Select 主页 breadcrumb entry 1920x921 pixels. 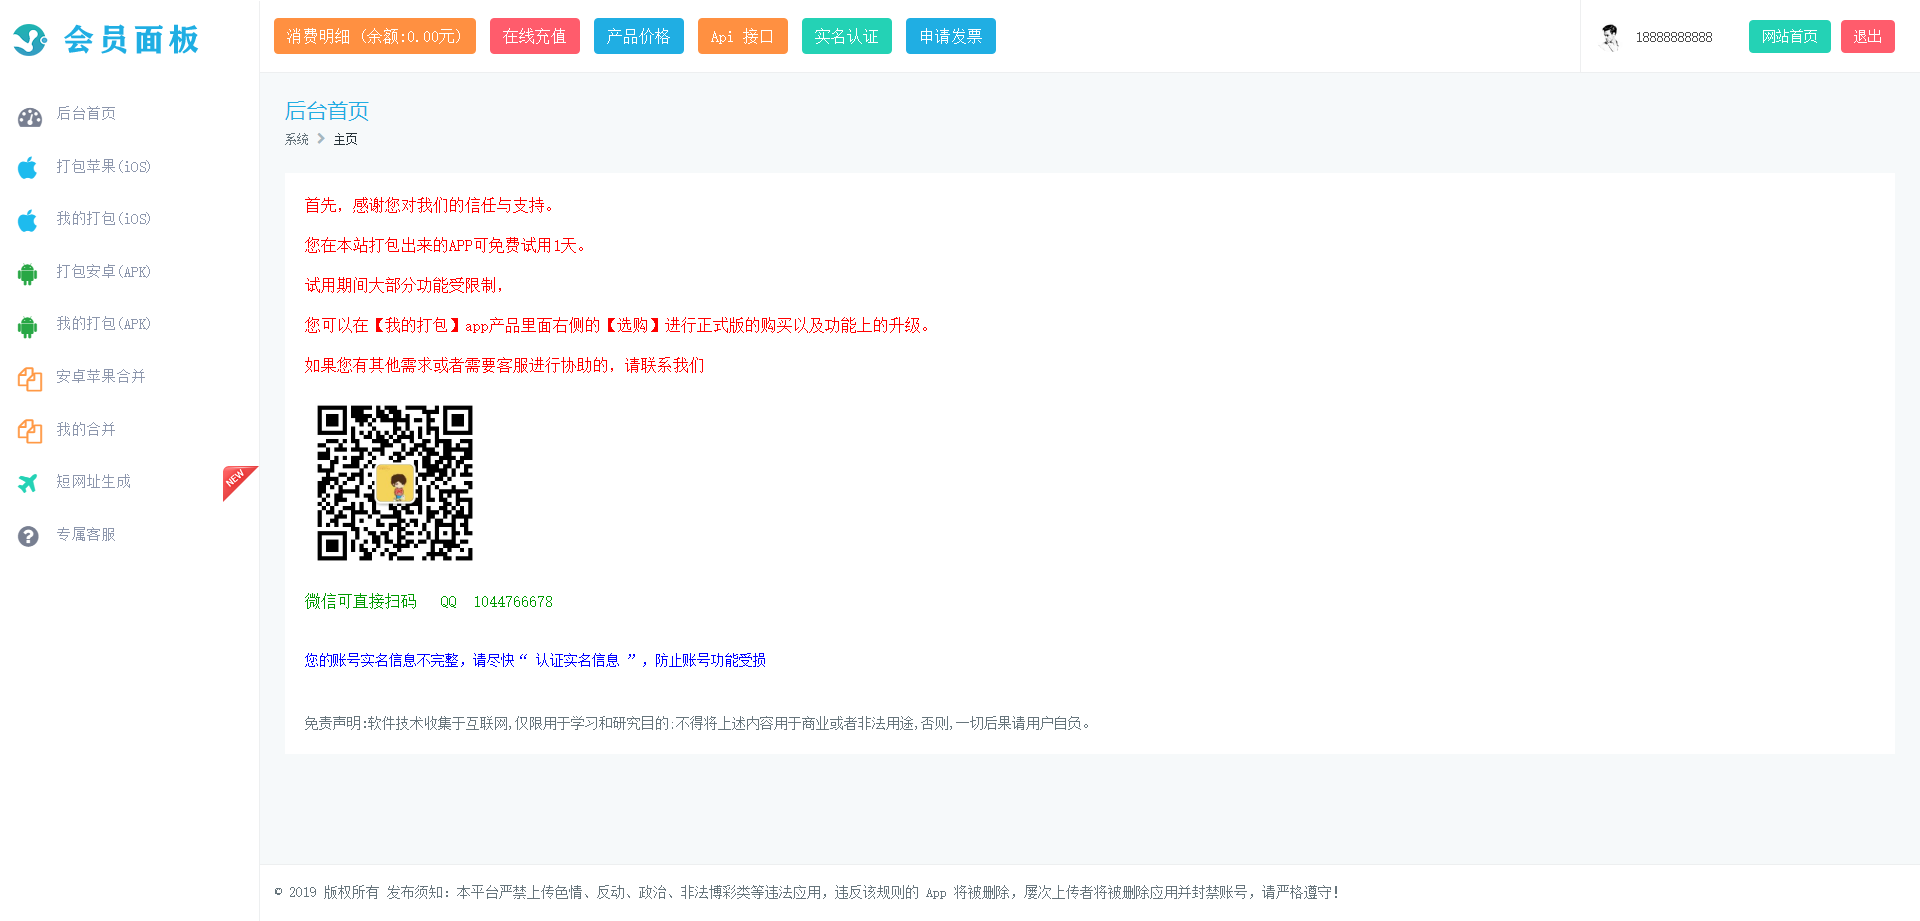click(x=345, y=139)
